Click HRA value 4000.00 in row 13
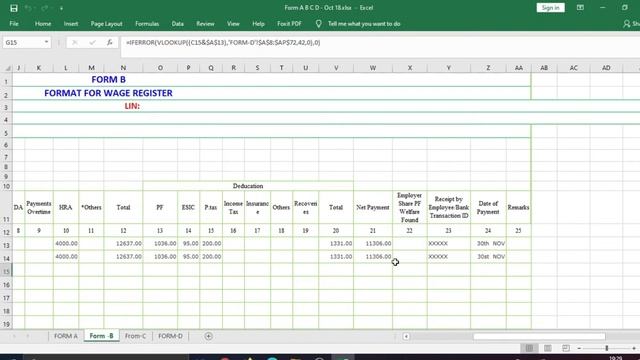The width and height of the screenshot is (640, 360). click(x=66, y=243)
